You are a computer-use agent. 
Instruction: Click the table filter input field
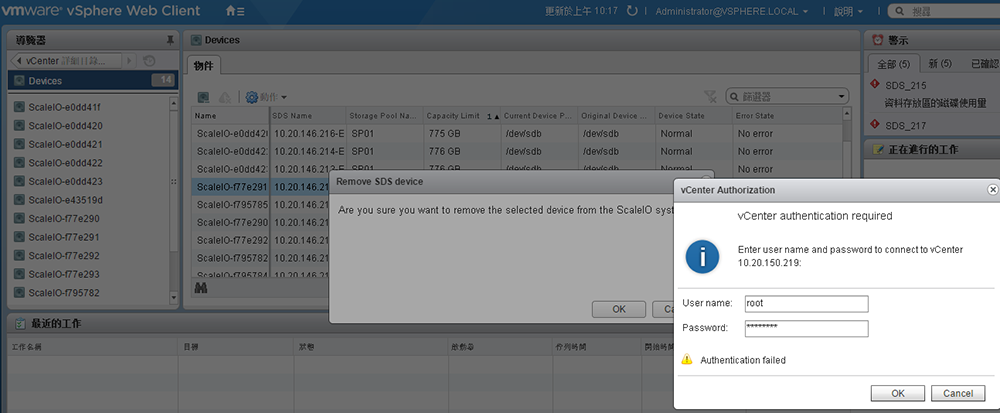pos(787,97)
